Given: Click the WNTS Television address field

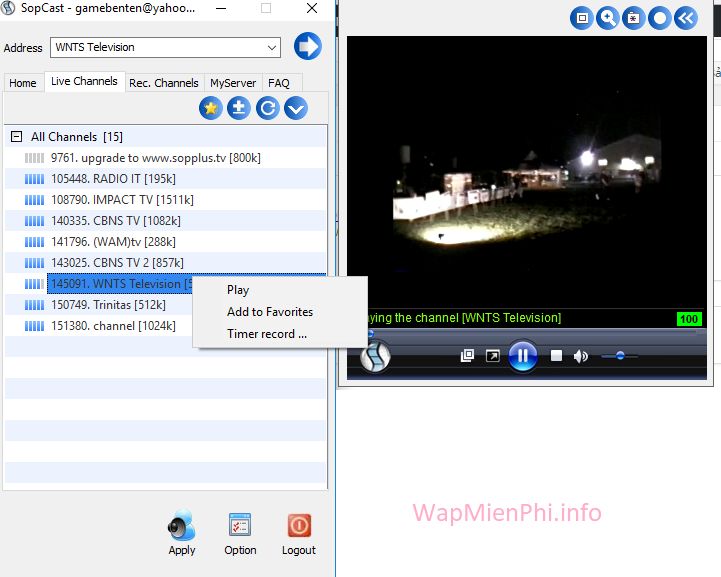Looking at the screenshot, I should tap(165, 47).
